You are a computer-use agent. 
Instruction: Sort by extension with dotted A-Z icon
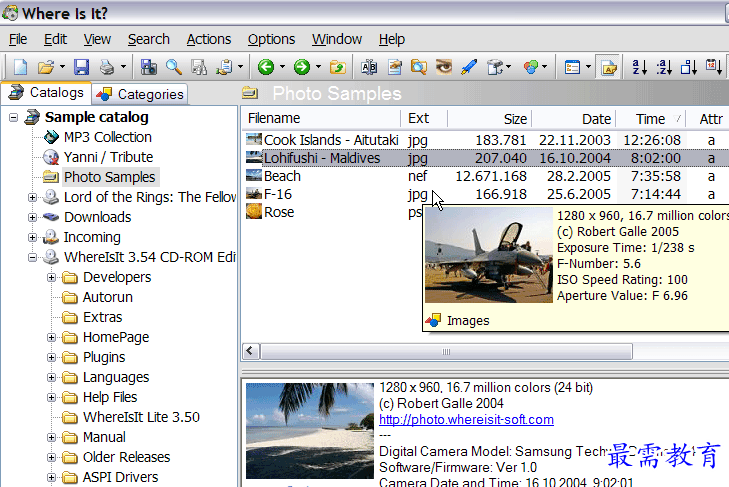(x=664, y=67)
